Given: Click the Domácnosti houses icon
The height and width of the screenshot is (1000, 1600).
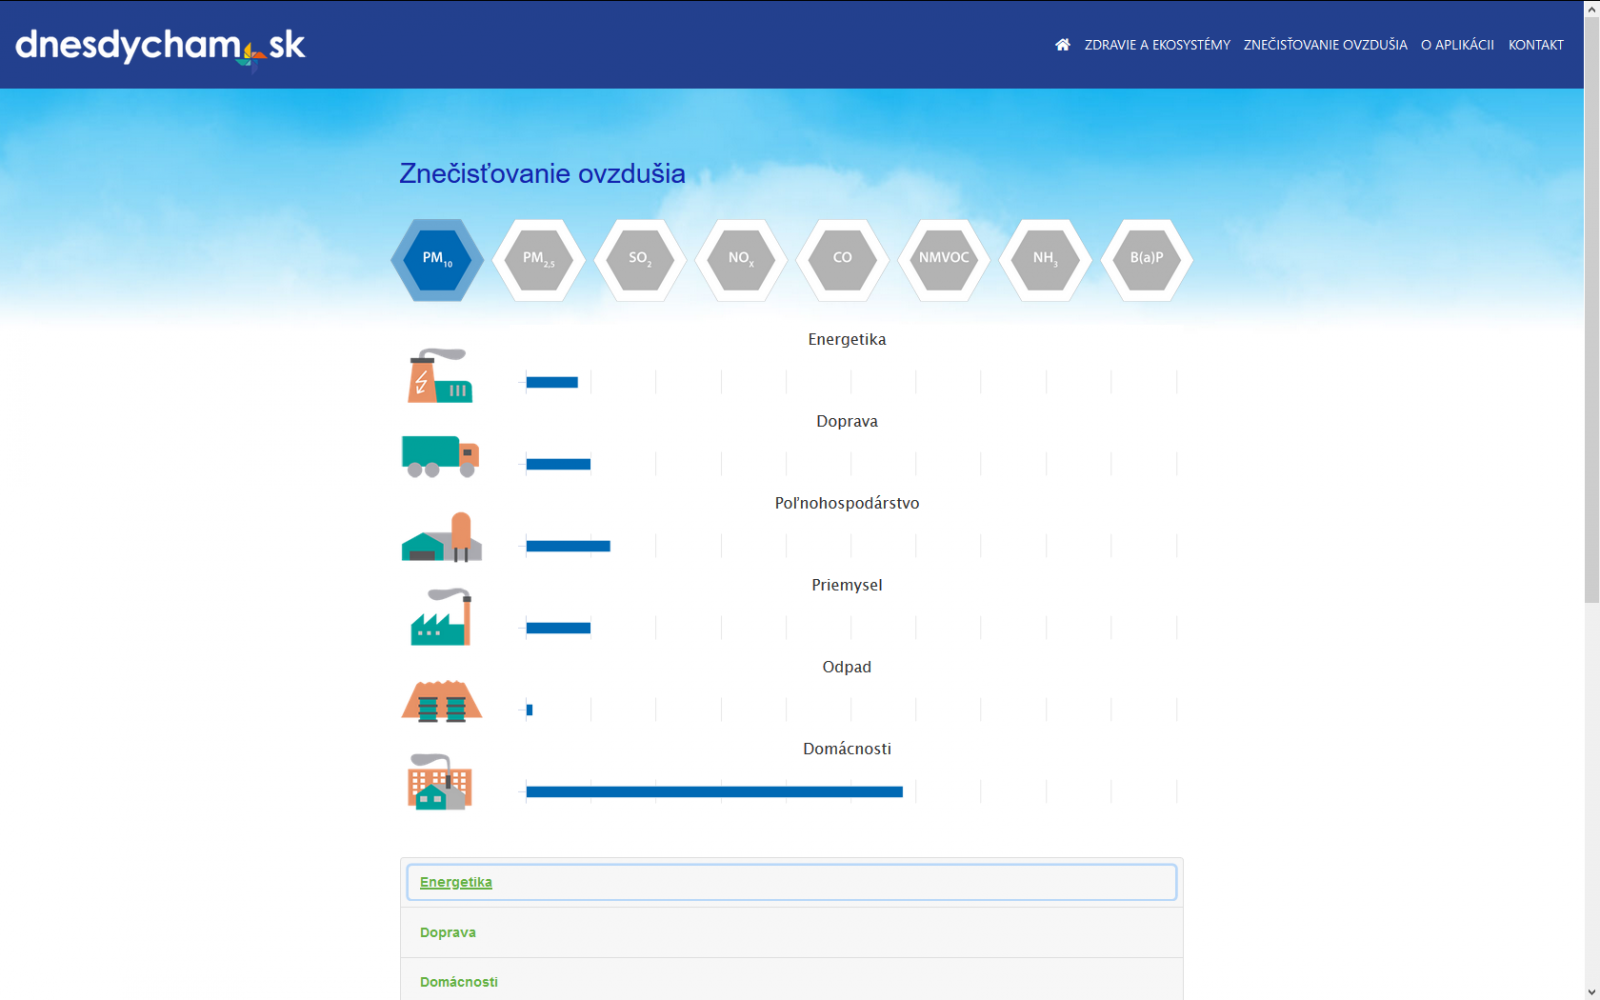Looking at the screenshot, I should click(x=440, y=782).
